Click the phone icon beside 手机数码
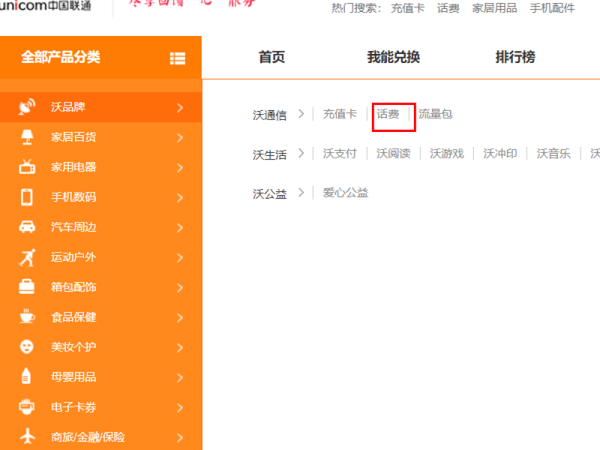 coord(27,197)
